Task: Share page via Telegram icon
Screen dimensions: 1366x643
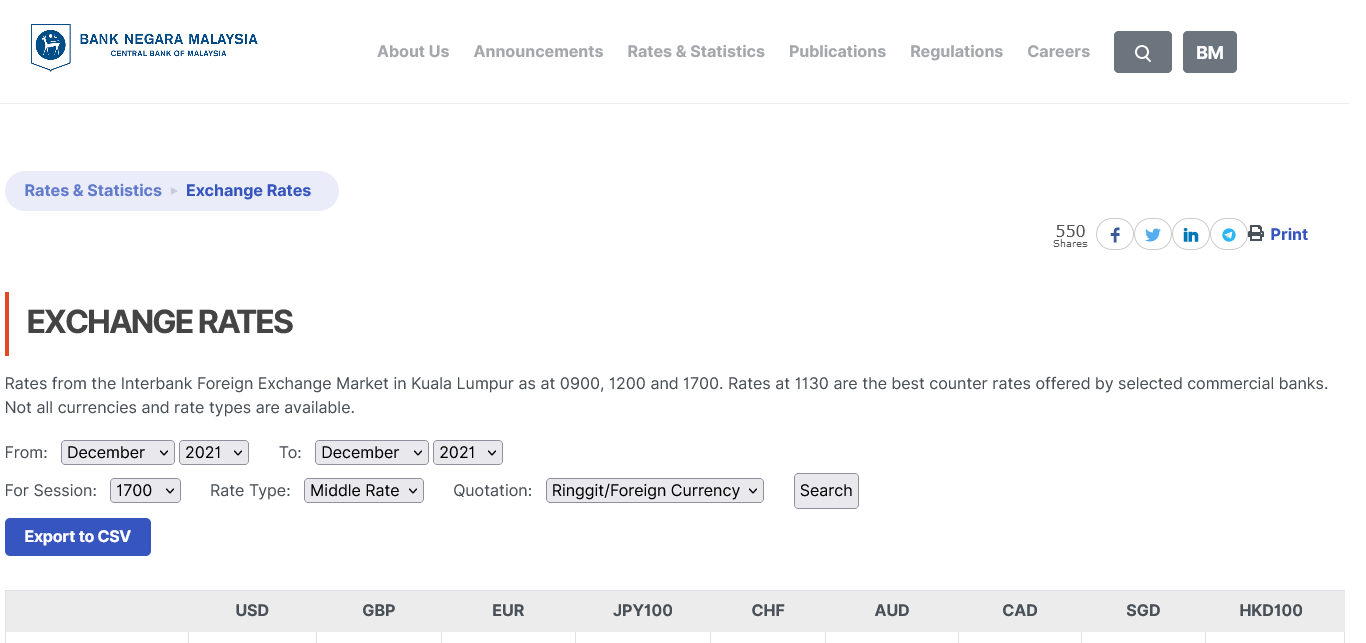Action: [1228, 235]
